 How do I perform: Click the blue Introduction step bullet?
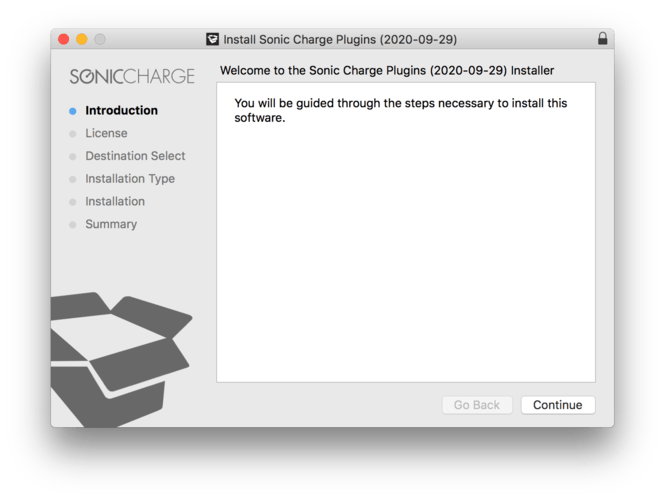tap(73, 111)
